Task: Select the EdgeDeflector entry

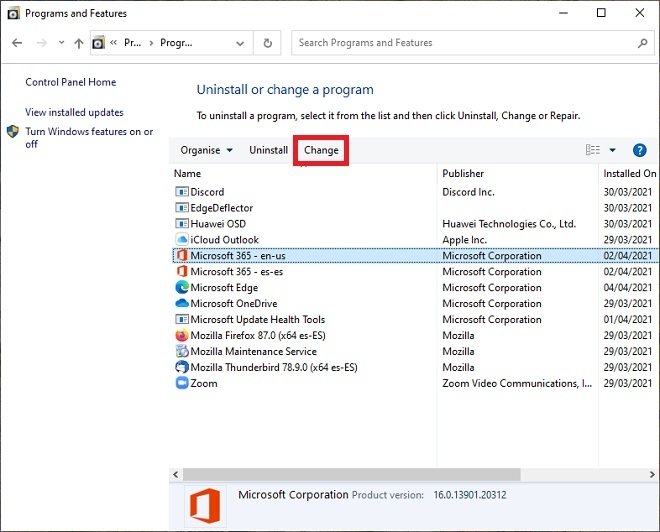Action: tap(221, 208)
